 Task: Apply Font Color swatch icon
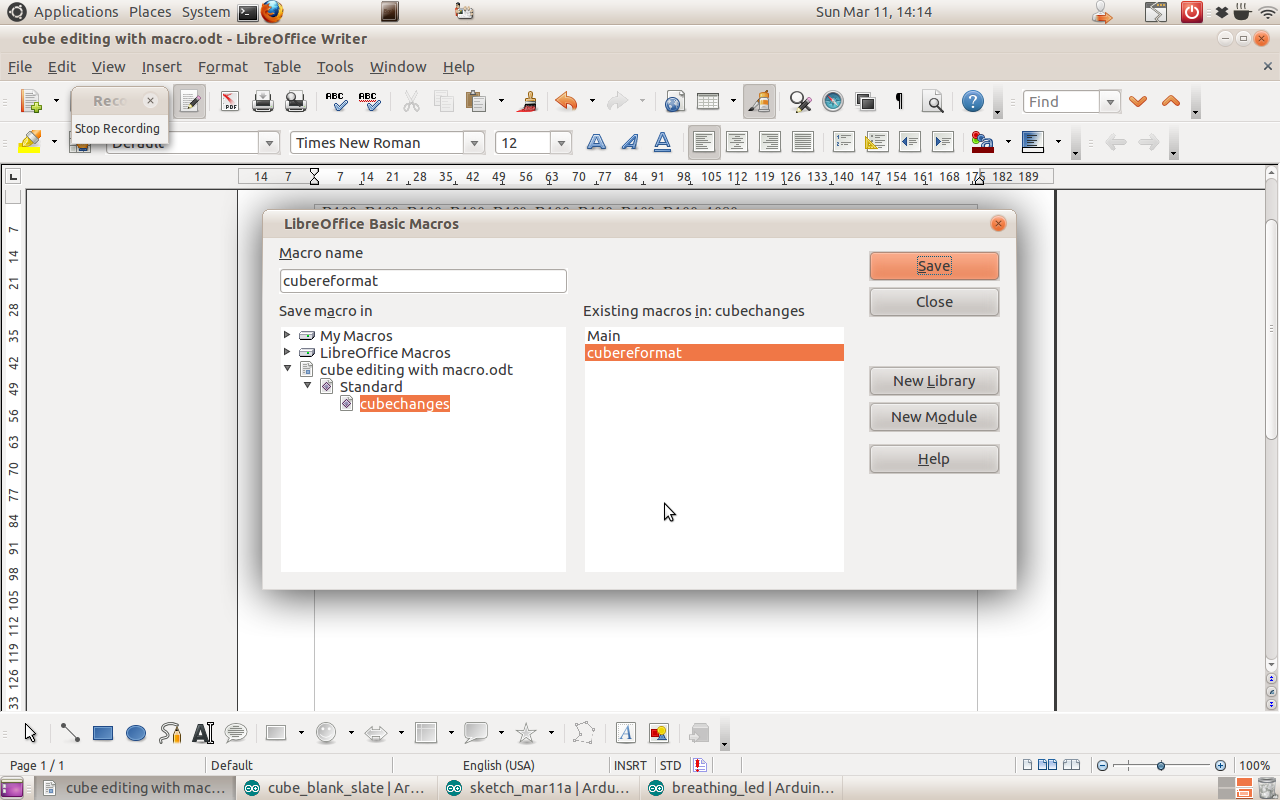coord(982,142)
